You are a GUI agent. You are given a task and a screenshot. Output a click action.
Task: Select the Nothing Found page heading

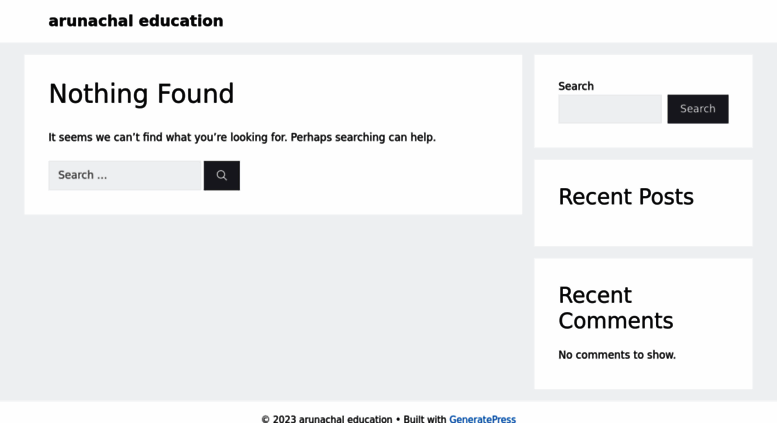click(141, 94)
